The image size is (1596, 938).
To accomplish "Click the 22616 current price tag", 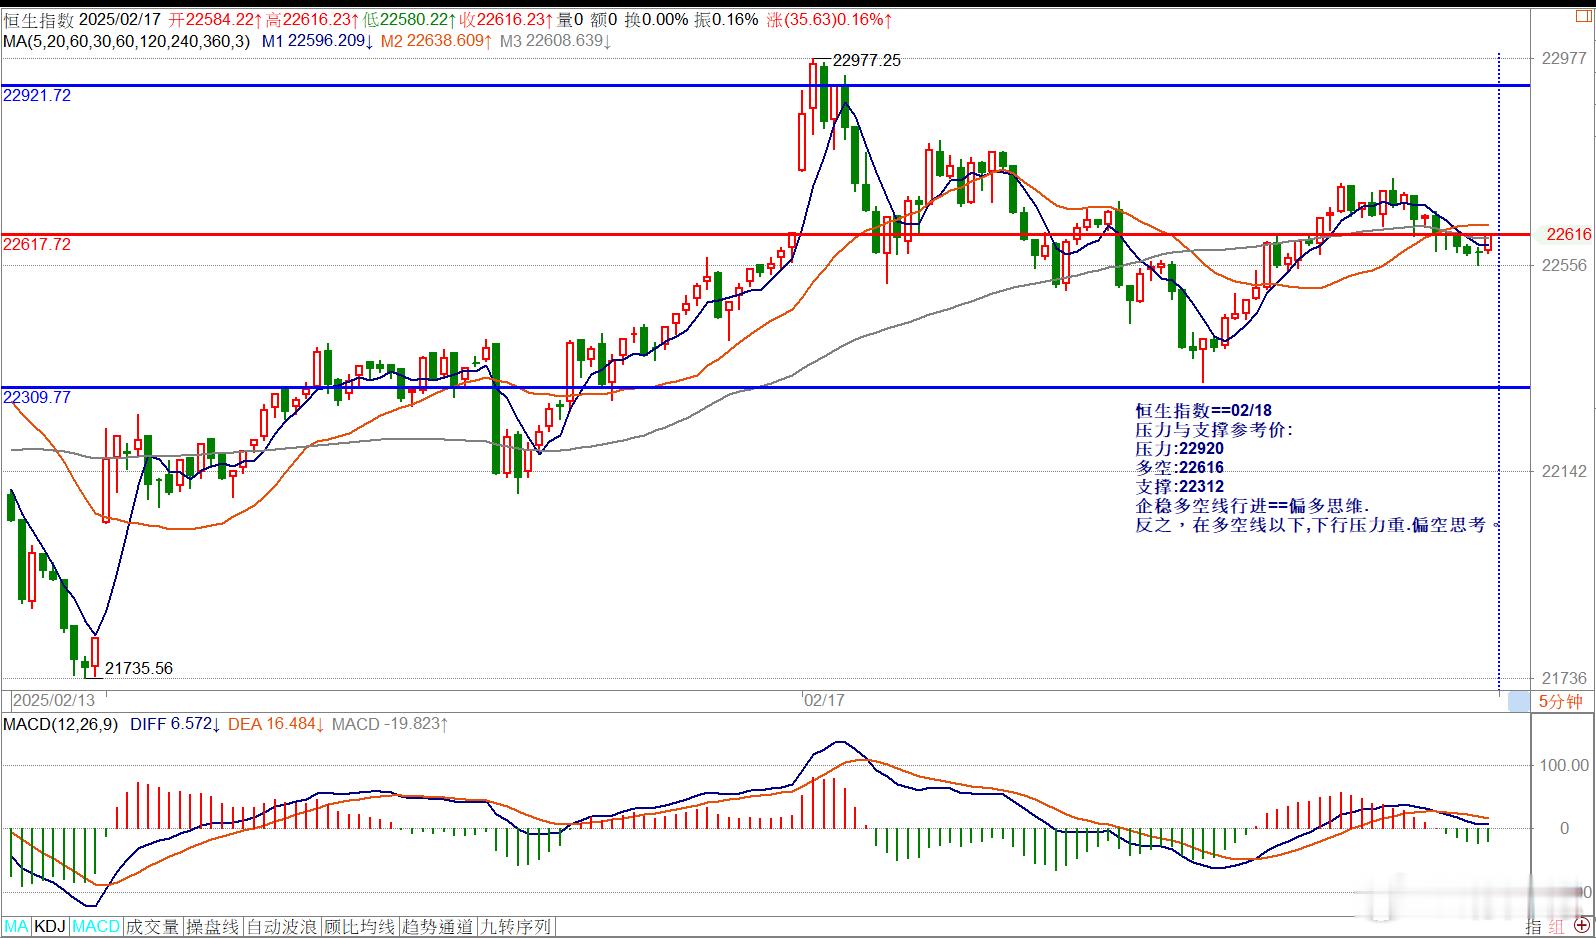I will point(1568,234).
